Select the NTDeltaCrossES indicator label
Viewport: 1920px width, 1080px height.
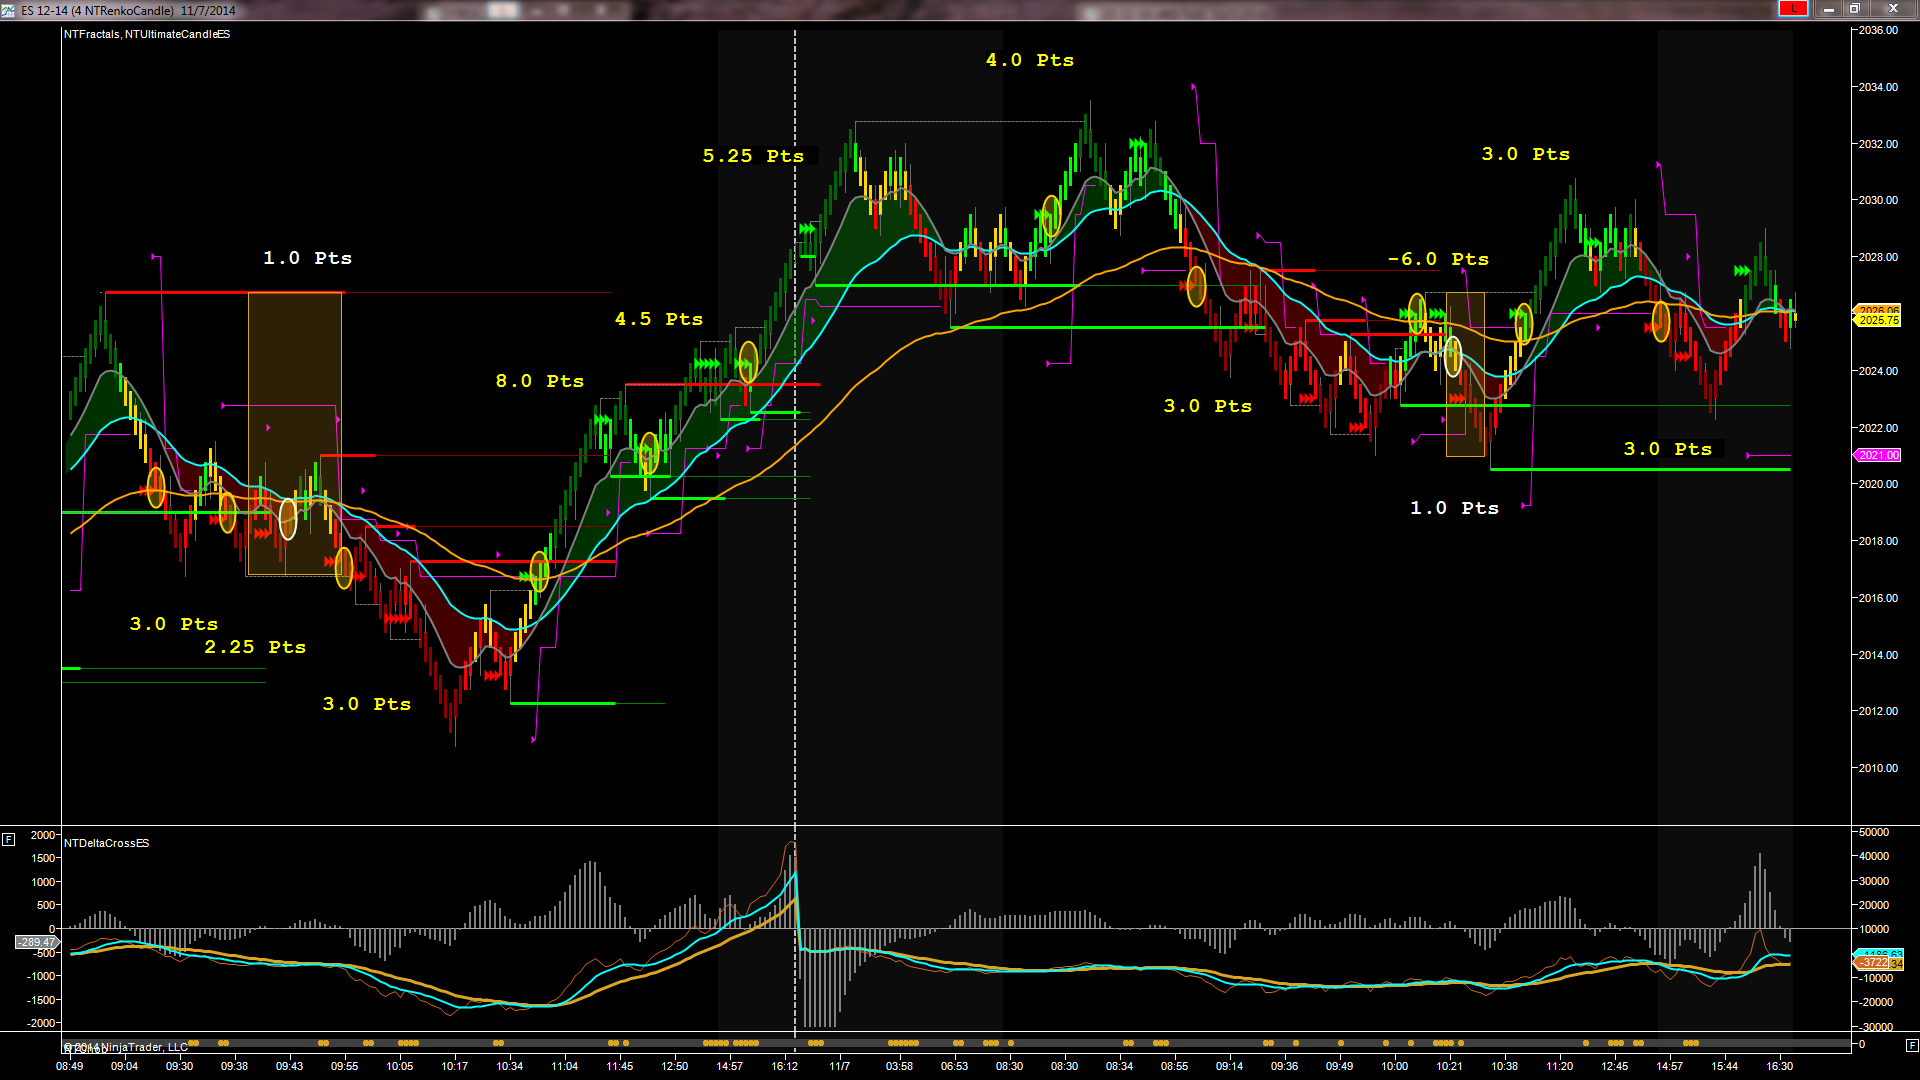pos(107,843)
